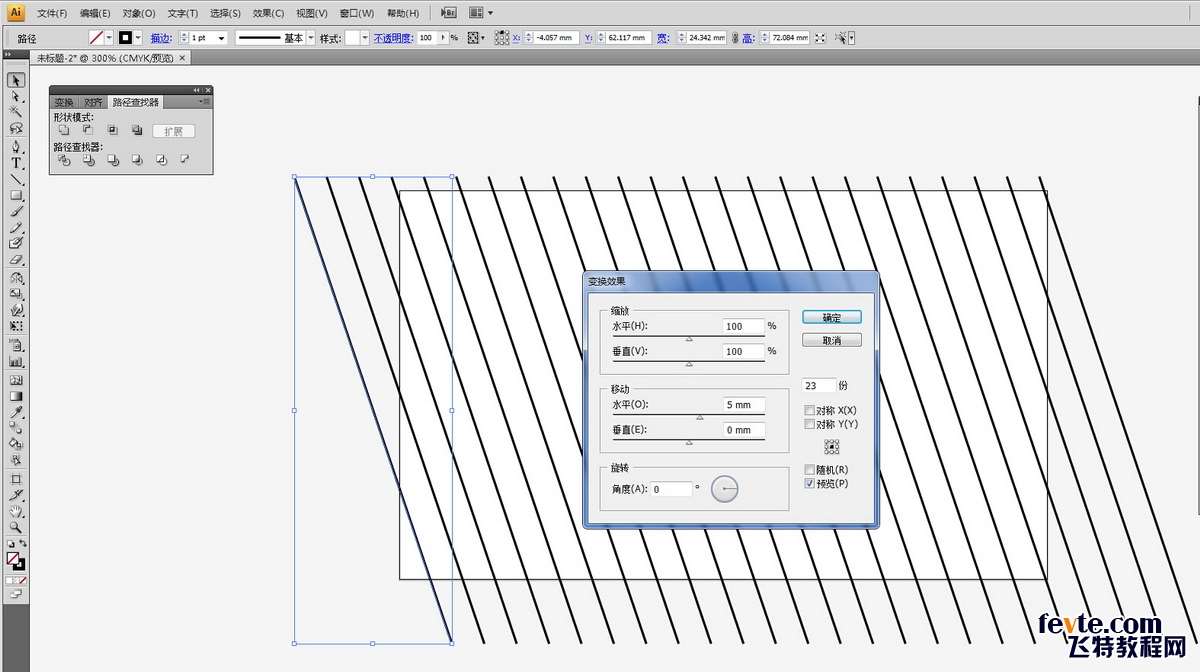Open the 对象(O) menu
This screenshot has height=672, width=1200.
click(139, 13)
